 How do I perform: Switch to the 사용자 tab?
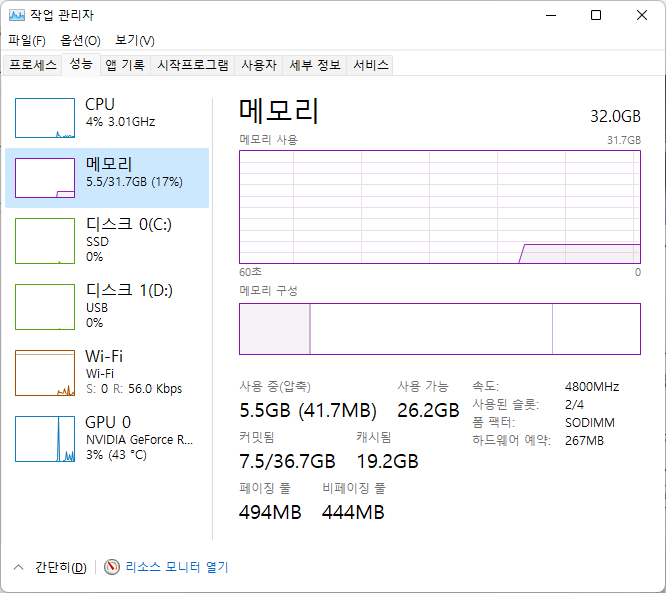[259, 65]
